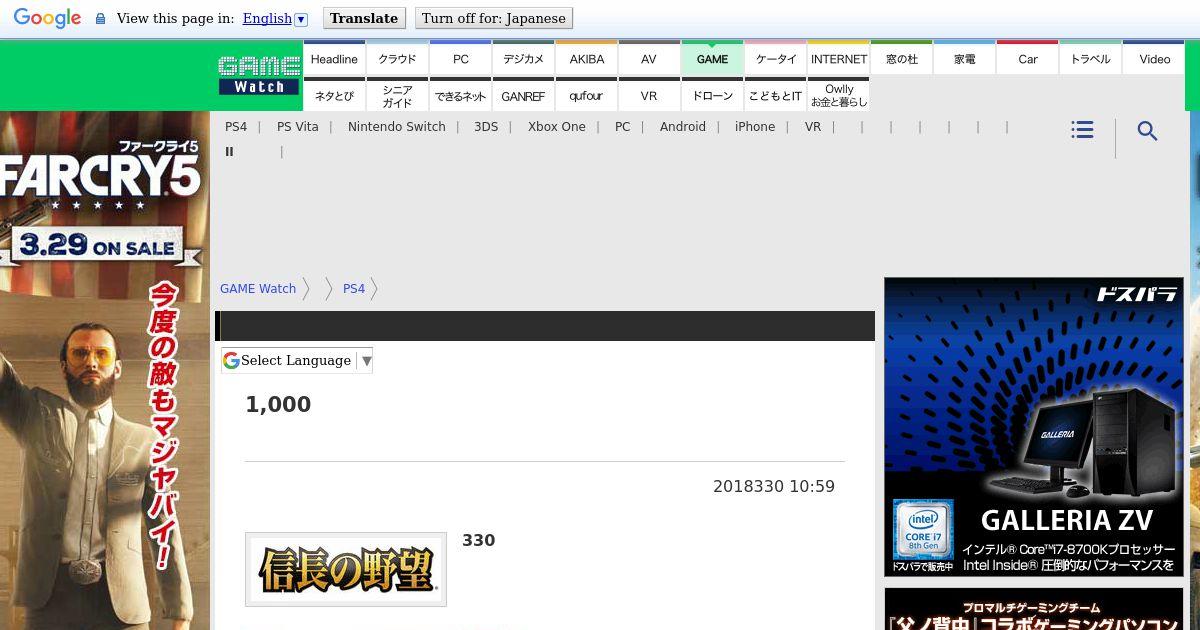Image resolution: width=1200 pixels, height=630 pixels.
Task: Open the ケータイ tab
Action: pos(776,59)
